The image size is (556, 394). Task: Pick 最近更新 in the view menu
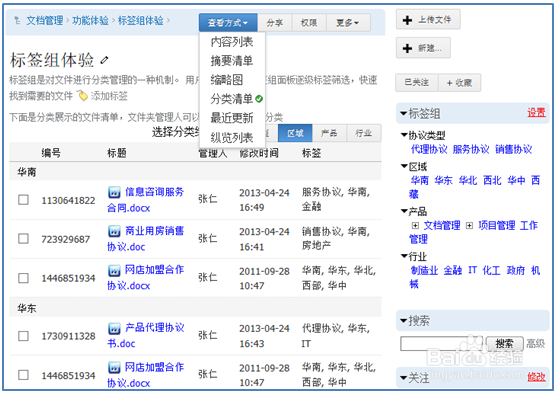[x=232, y=118]
